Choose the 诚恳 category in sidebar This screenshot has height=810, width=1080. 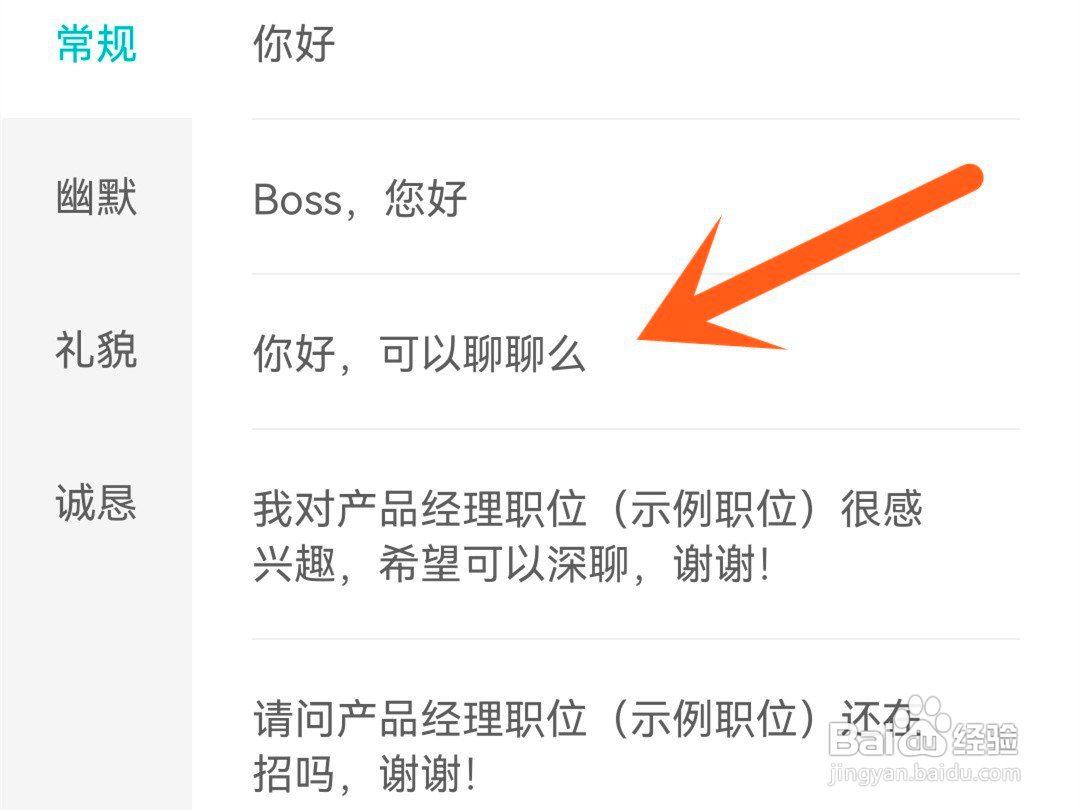[x=96, y=502]
